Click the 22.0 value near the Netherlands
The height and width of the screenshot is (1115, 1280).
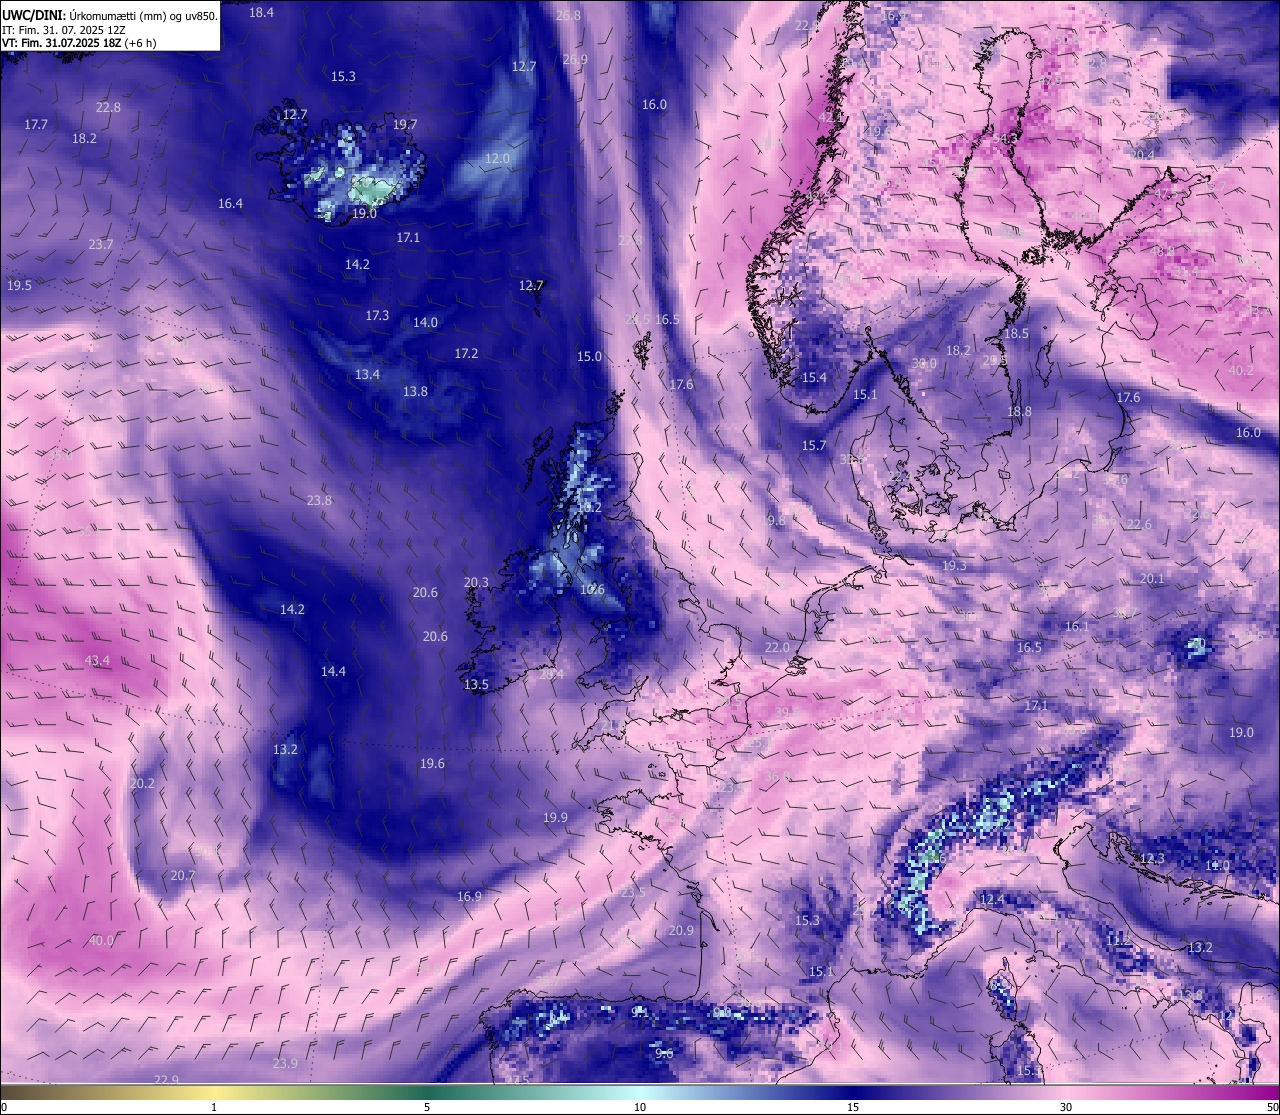(x=777, y=647)
